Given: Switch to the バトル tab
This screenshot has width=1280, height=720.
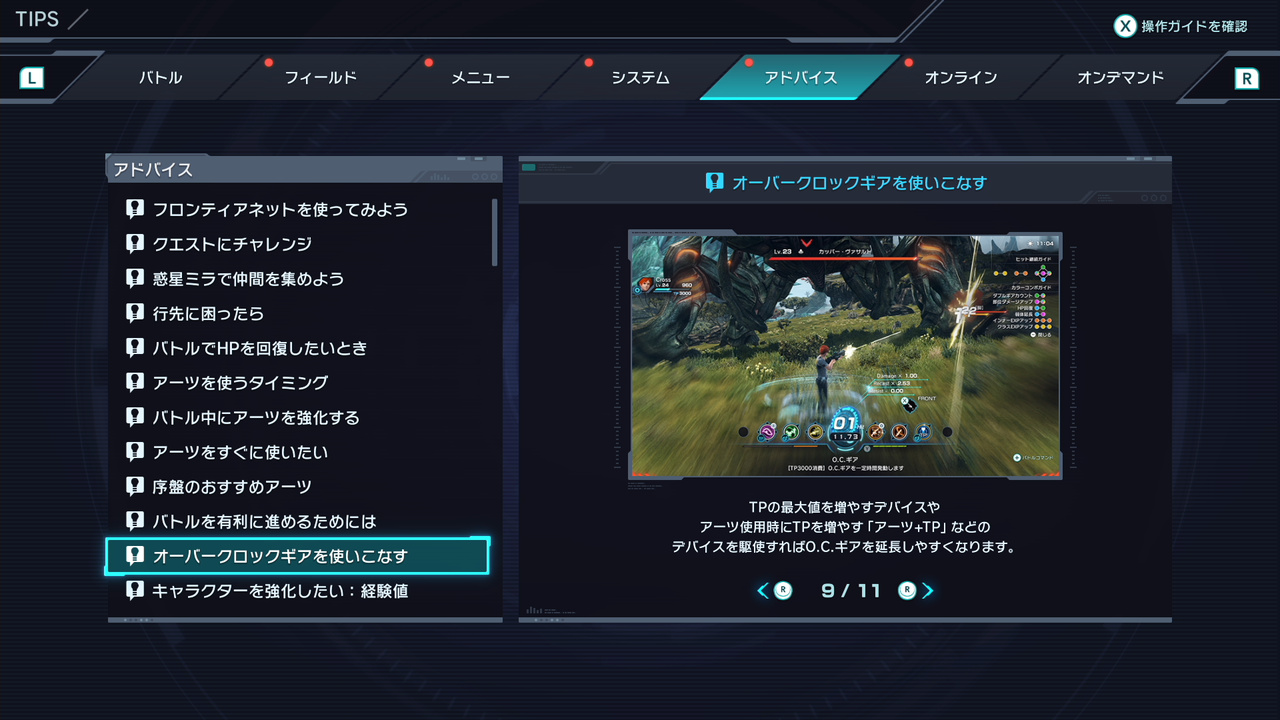Looking at the screenshot, I should (x=160, y=77).
